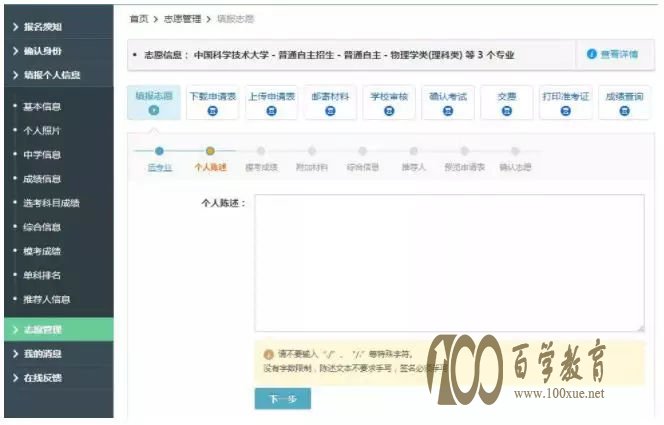Click the 模考成绩 step dot
This screenshot has width=664, height=425.
click(261, 151)
